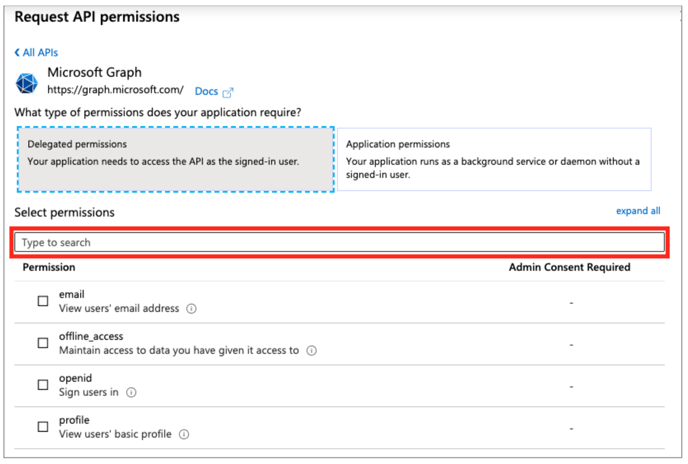Open the Docs link
The image size is (688, 464).
click(x=206, y=92)
